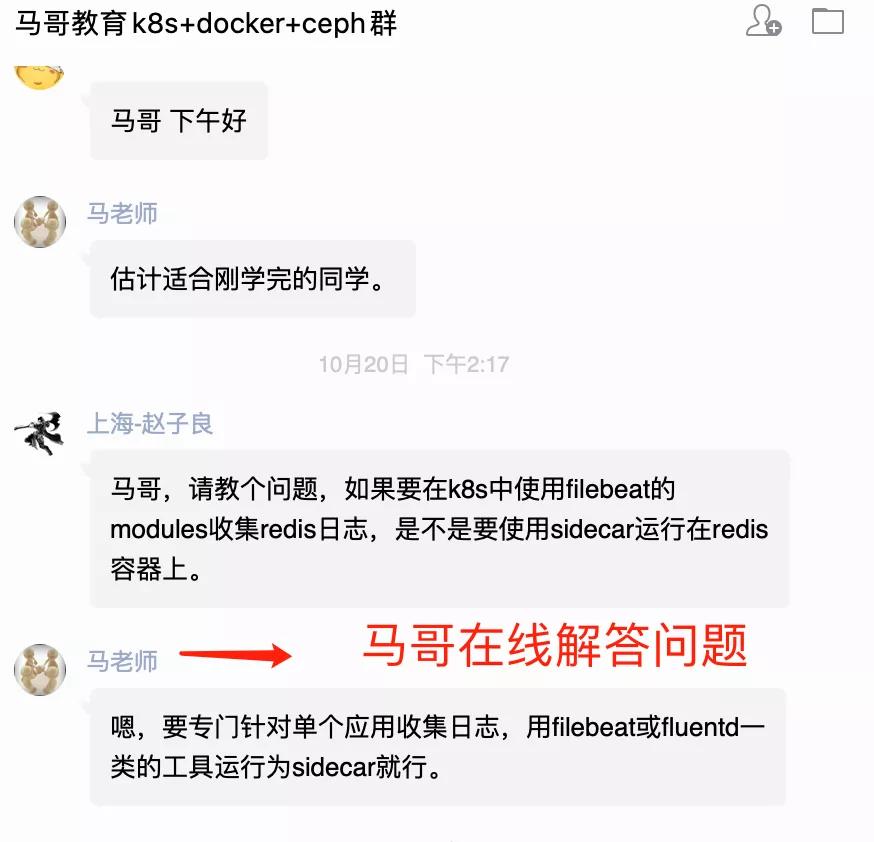Screen dimensions: 874x842
Task: Click the add member icon in header
Action: 763,21
